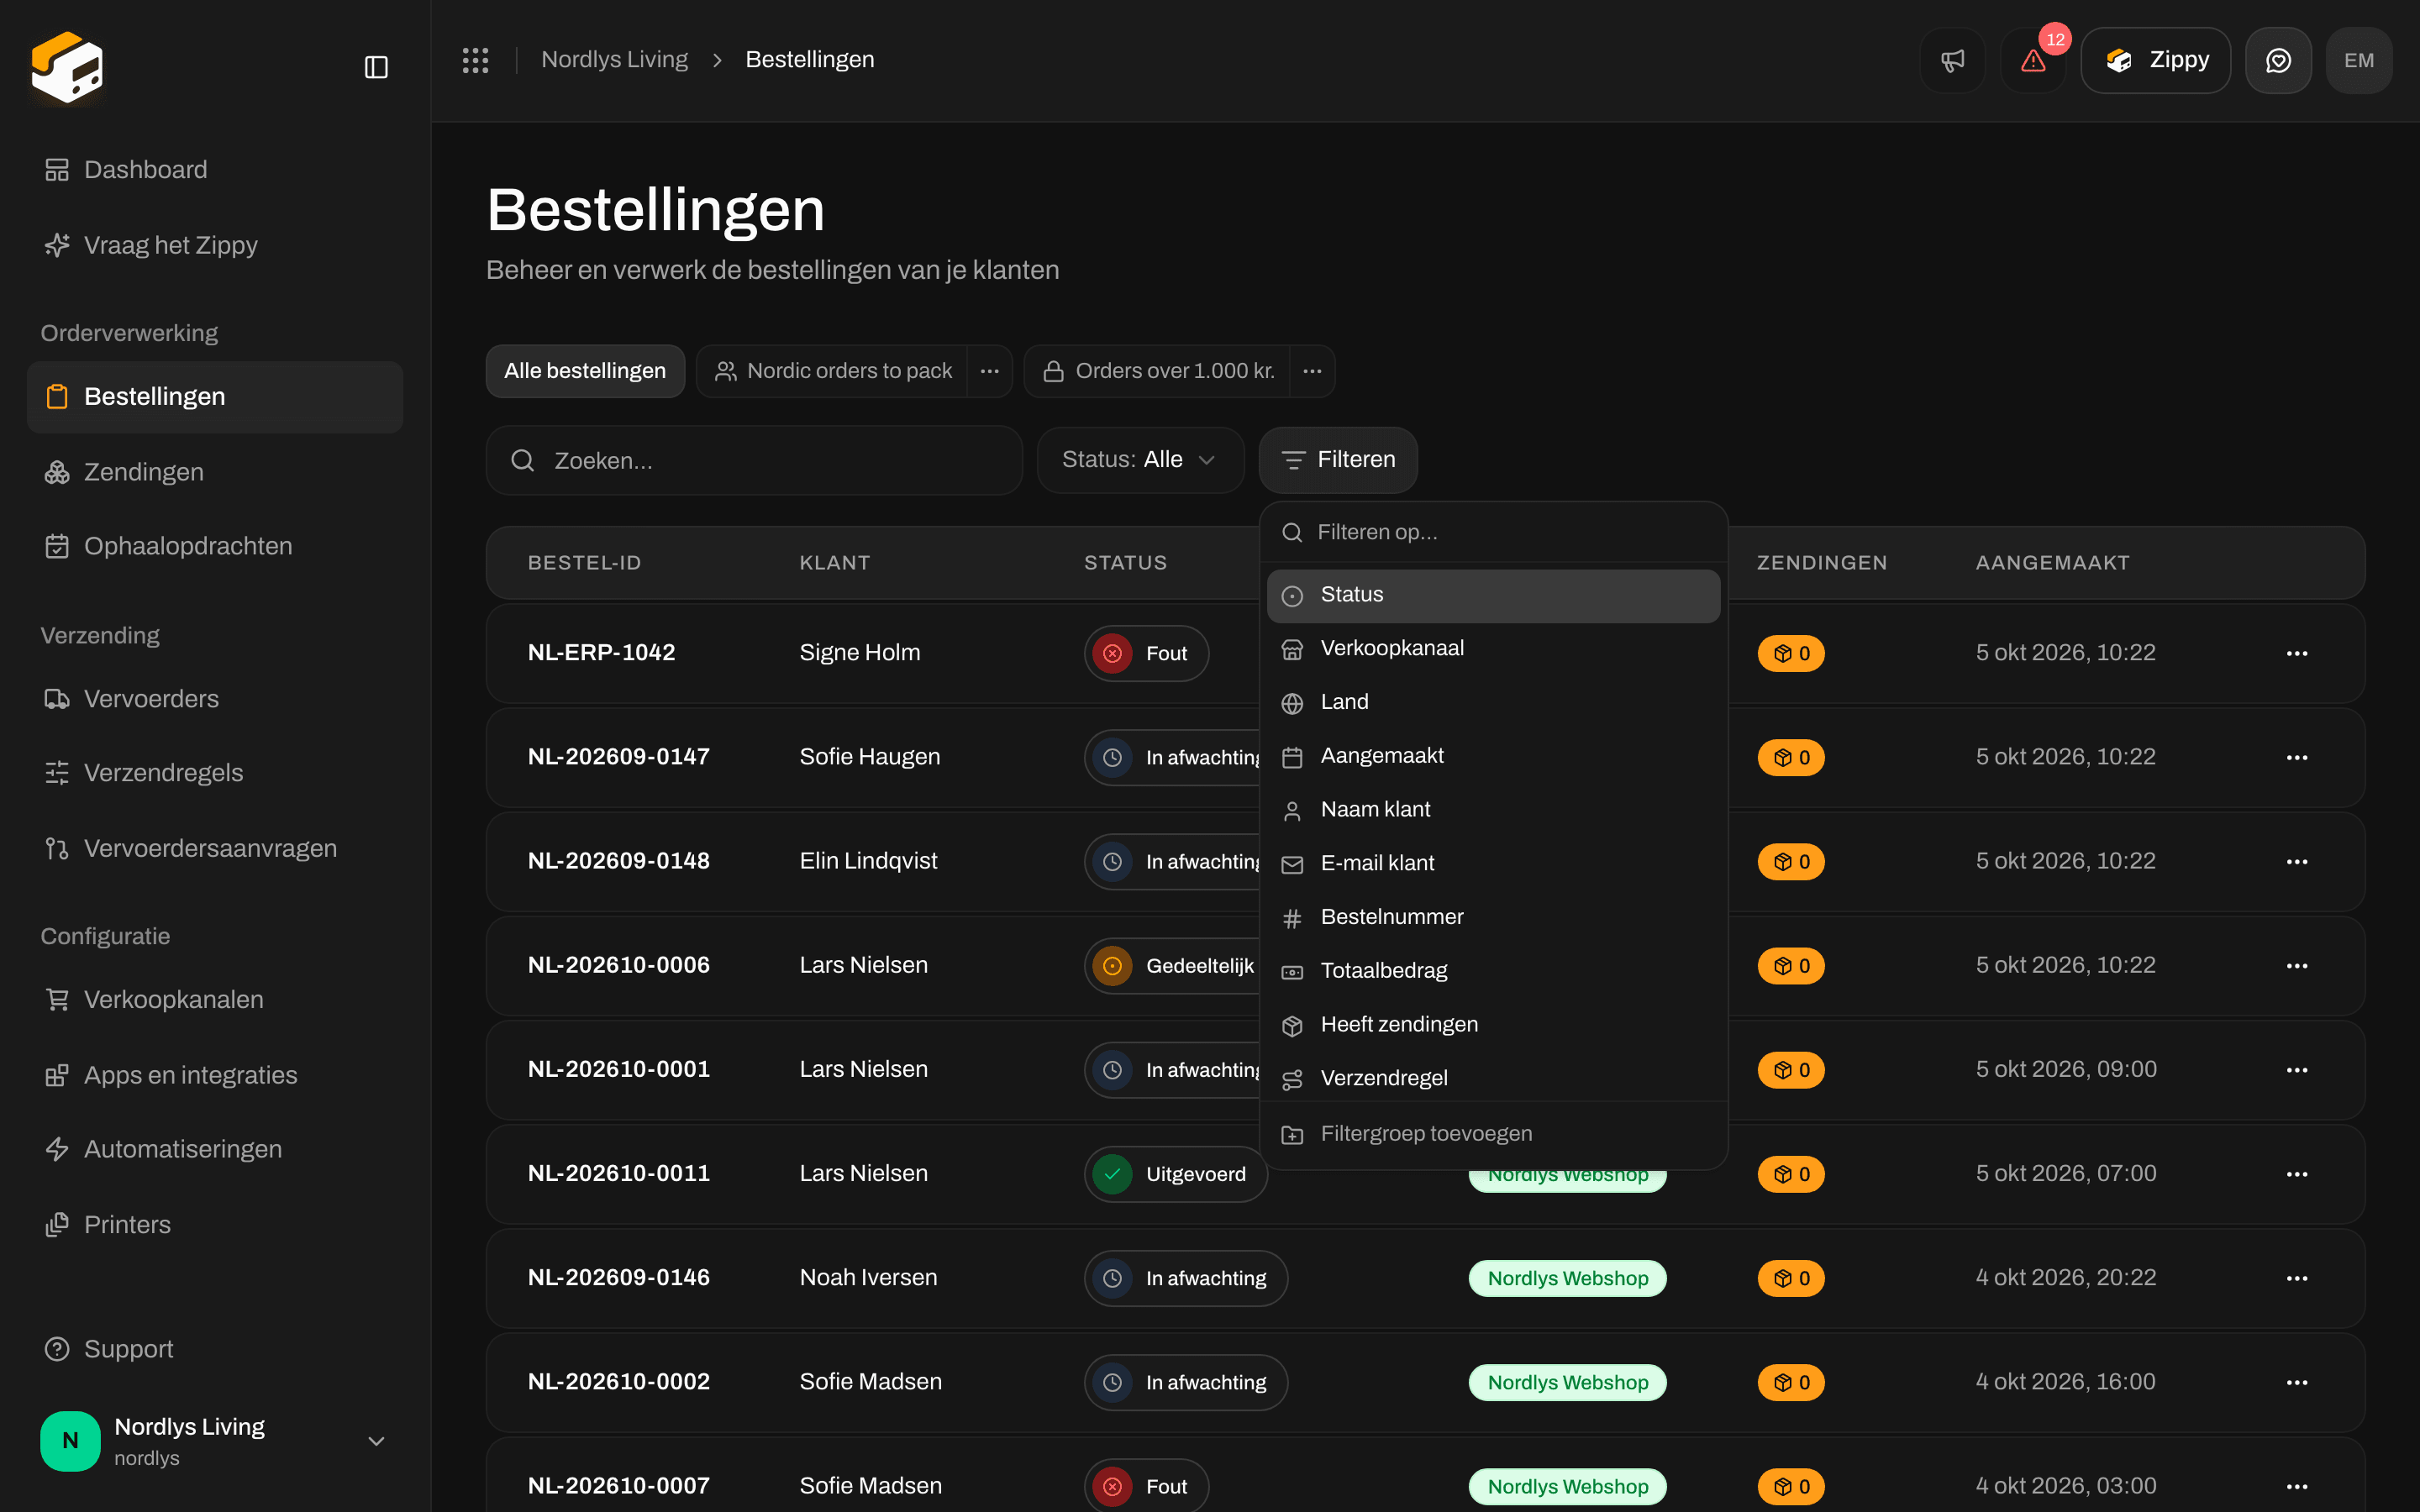
Task: Open Automatiseringen in the sidebar
Action: click(215, 1149)
